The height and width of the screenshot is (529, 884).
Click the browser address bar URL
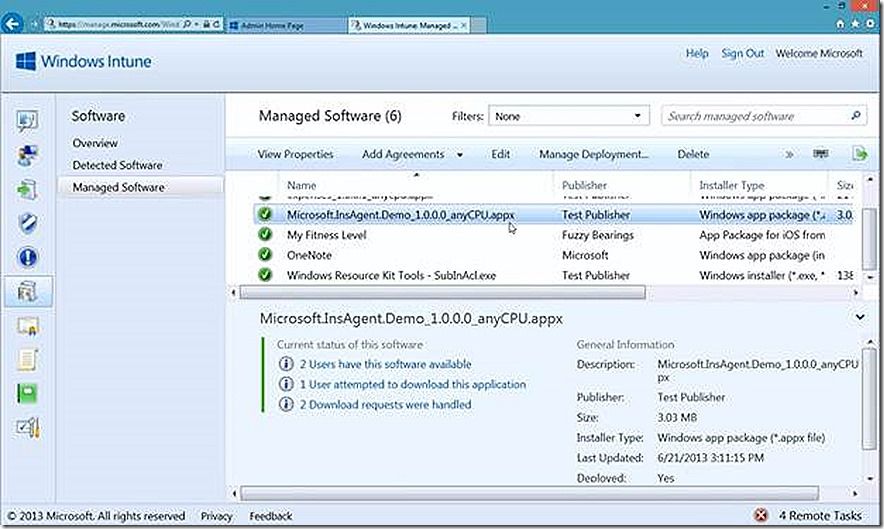pyautogui.click(x=118, y=24)
